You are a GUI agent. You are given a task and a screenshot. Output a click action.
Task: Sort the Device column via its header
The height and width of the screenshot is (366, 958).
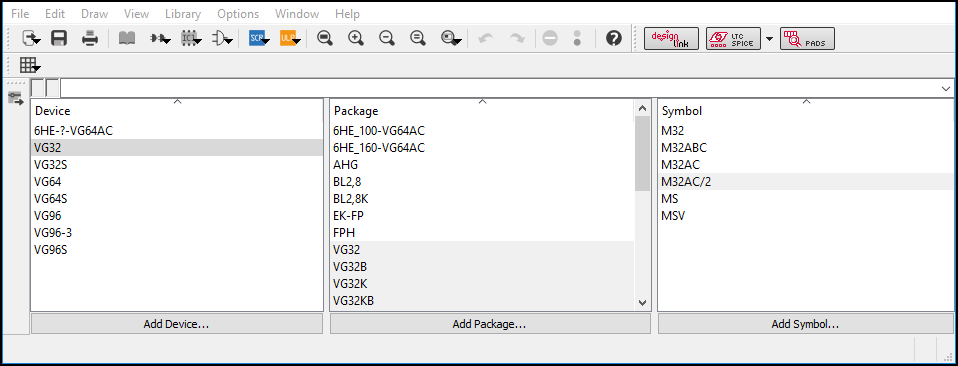coord(177,111)
